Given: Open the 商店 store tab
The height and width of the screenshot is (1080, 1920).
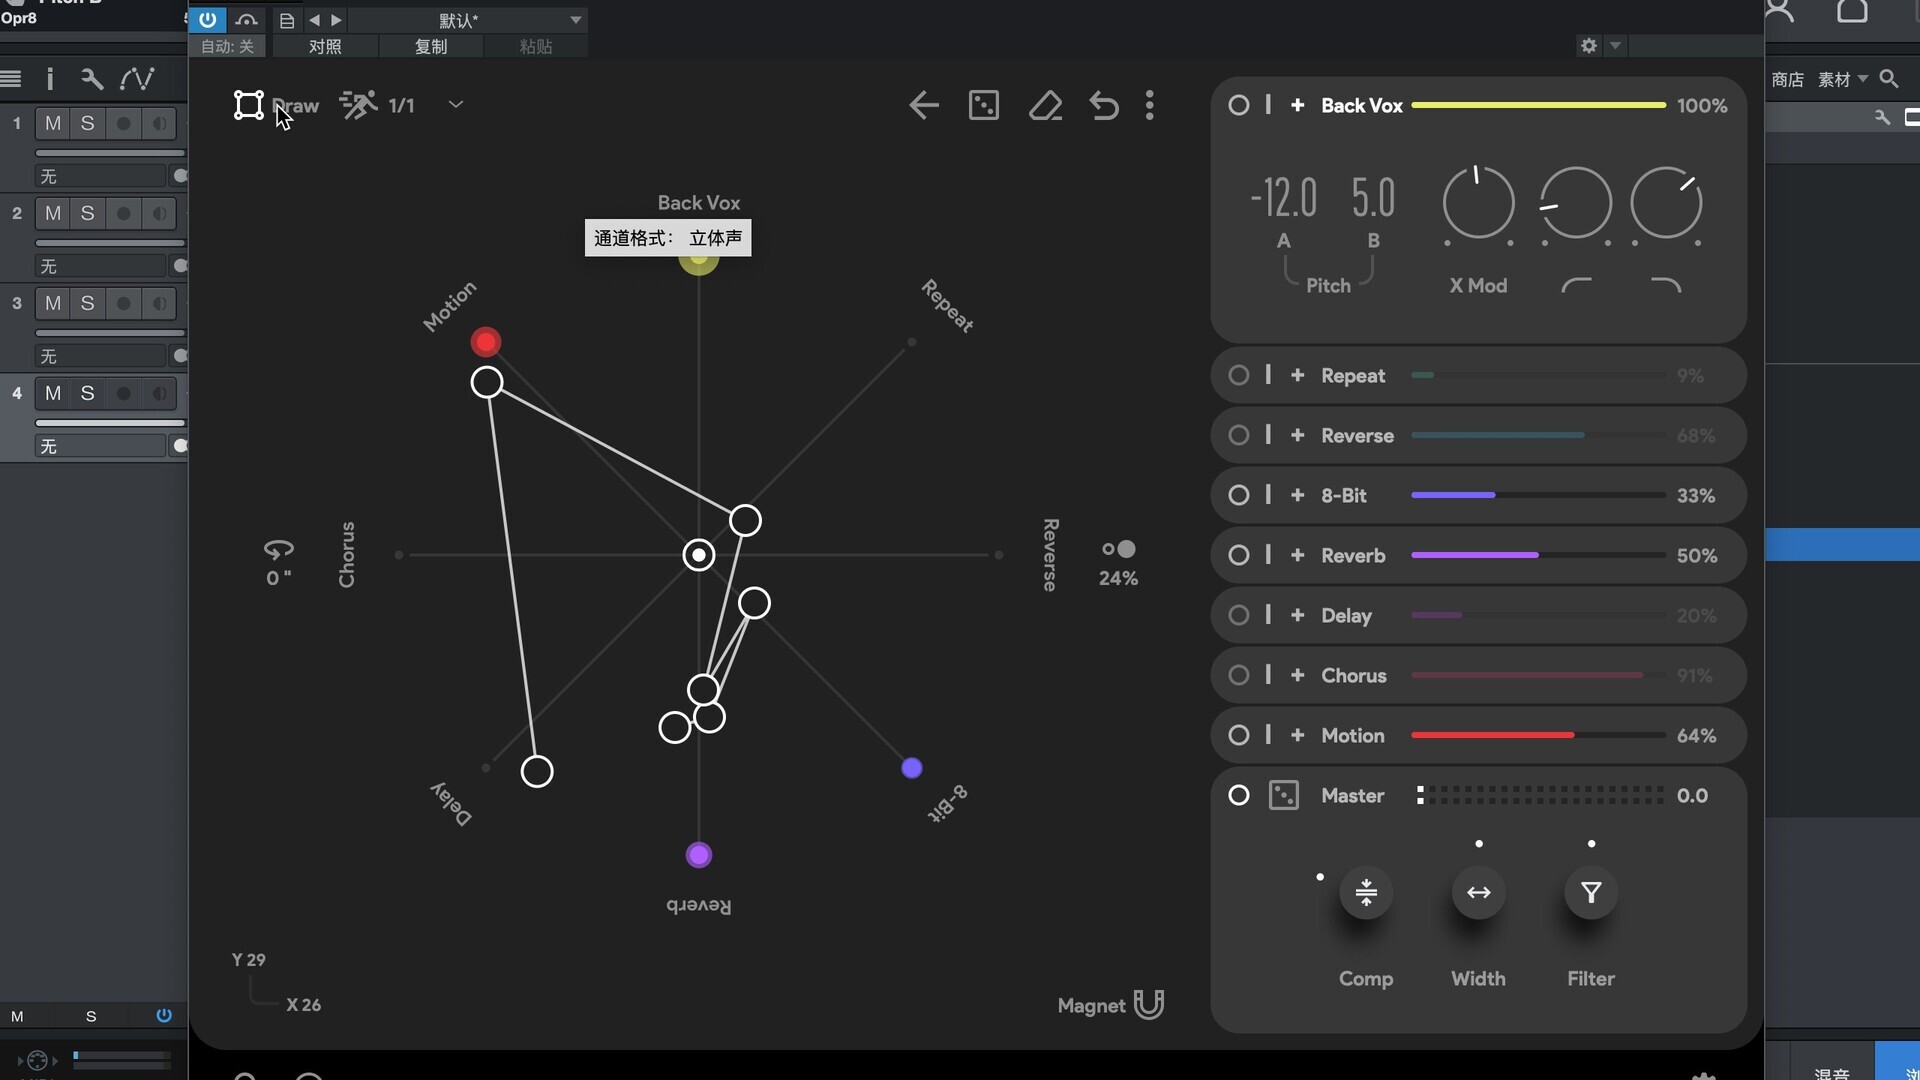Looking at the screenshot, I should [1788, 79].
